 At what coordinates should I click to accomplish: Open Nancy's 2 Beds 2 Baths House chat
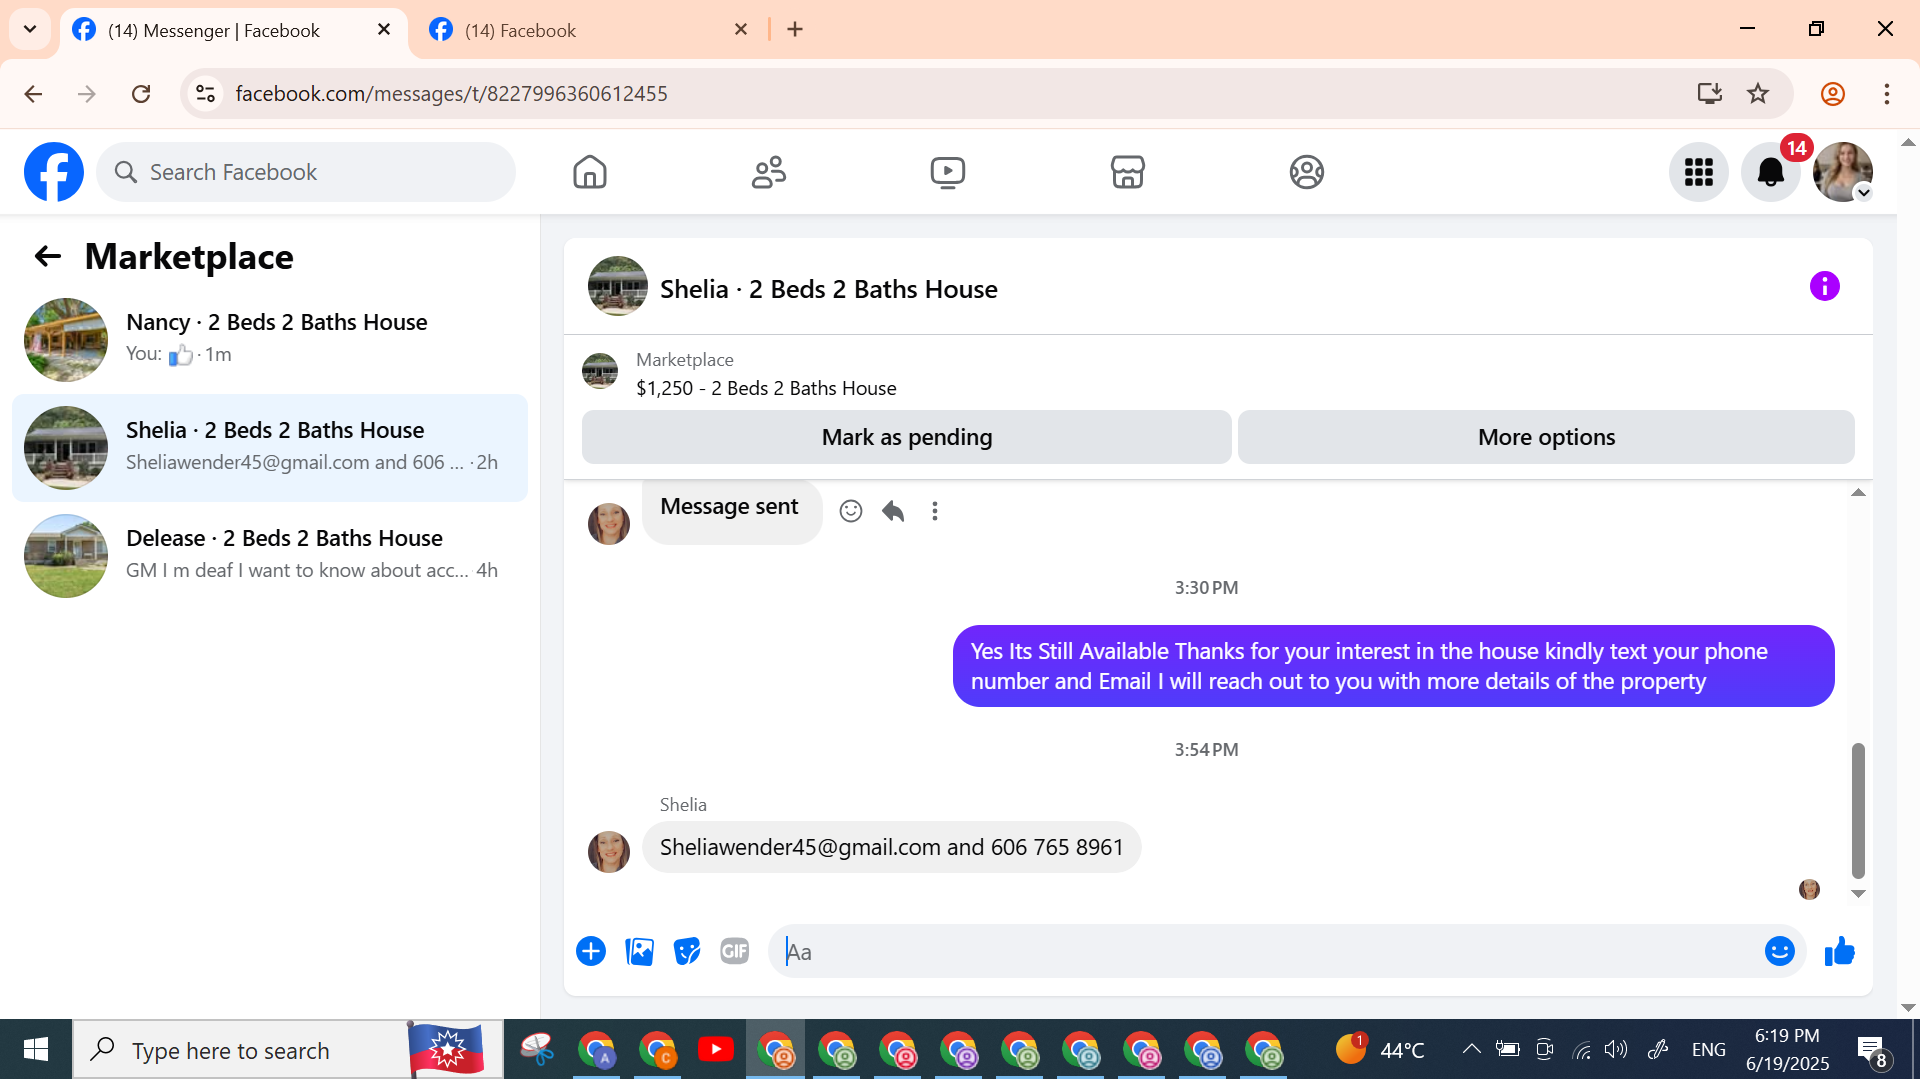pyautogui.click(x=270, y=340)
